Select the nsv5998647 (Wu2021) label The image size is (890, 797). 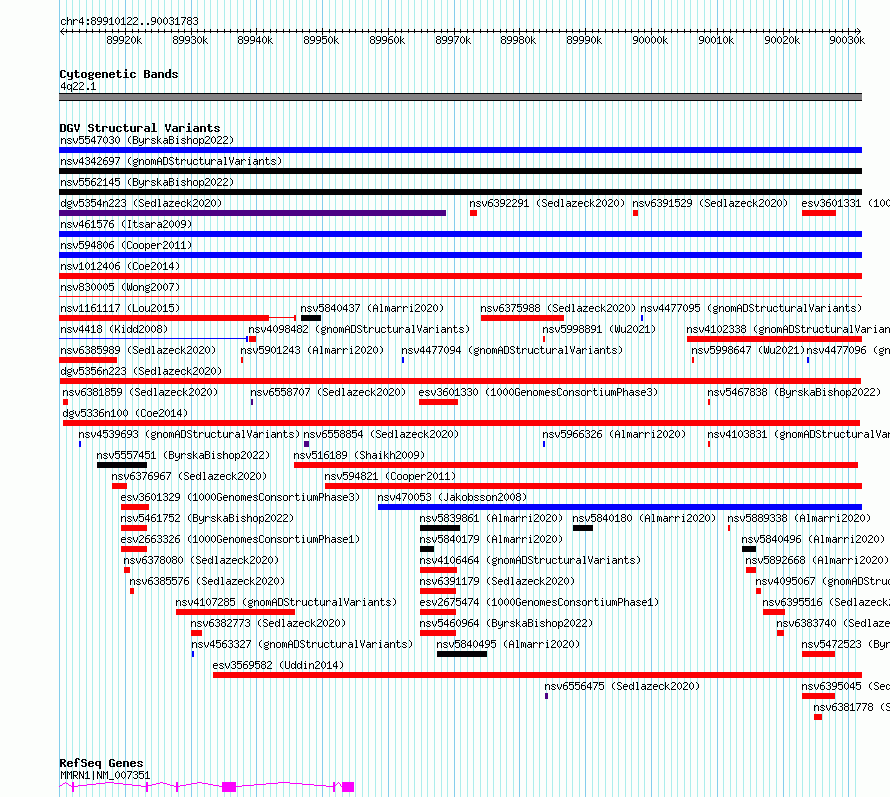pos(748,350)
